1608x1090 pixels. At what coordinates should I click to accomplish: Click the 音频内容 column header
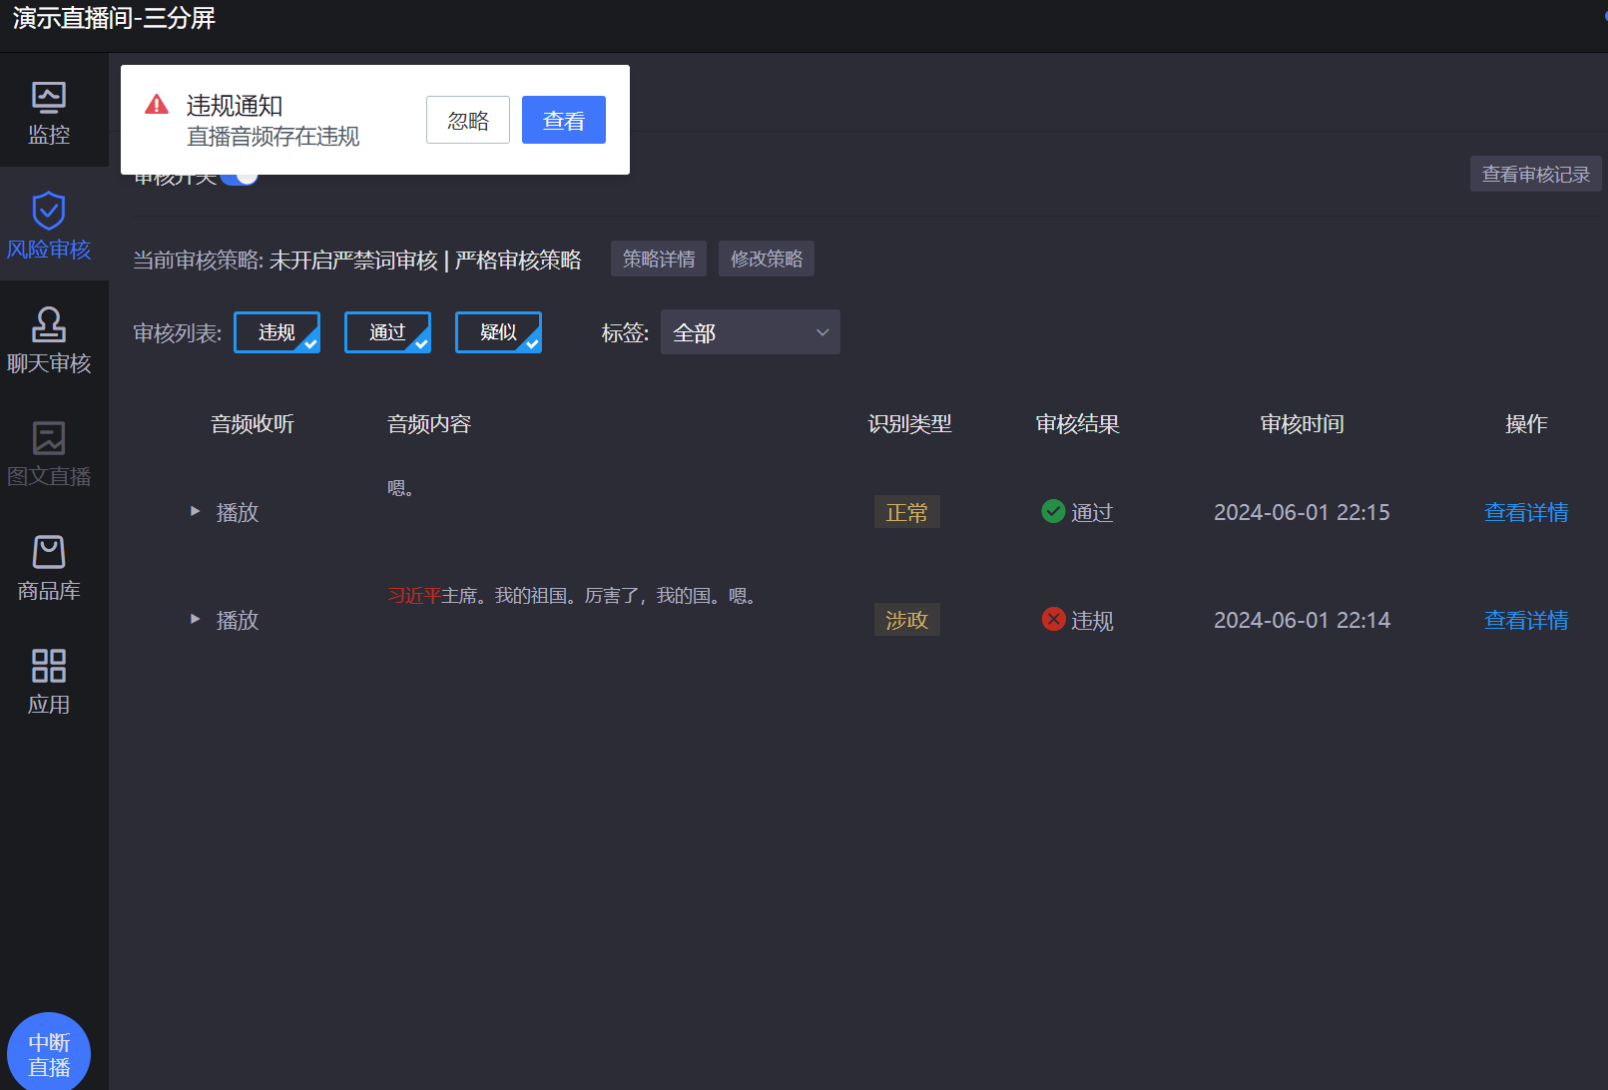click(x=429, y=424)
